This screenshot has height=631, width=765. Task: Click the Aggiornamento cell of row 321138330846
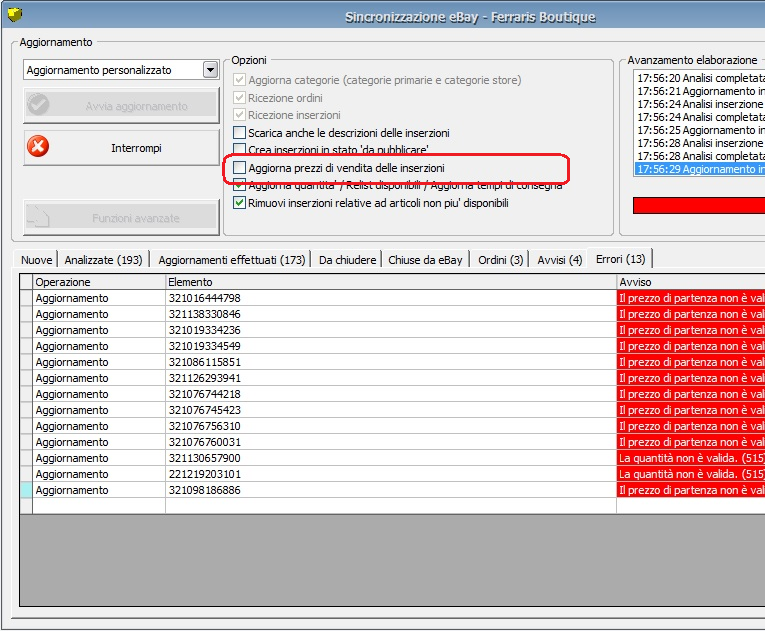point(99,314)
